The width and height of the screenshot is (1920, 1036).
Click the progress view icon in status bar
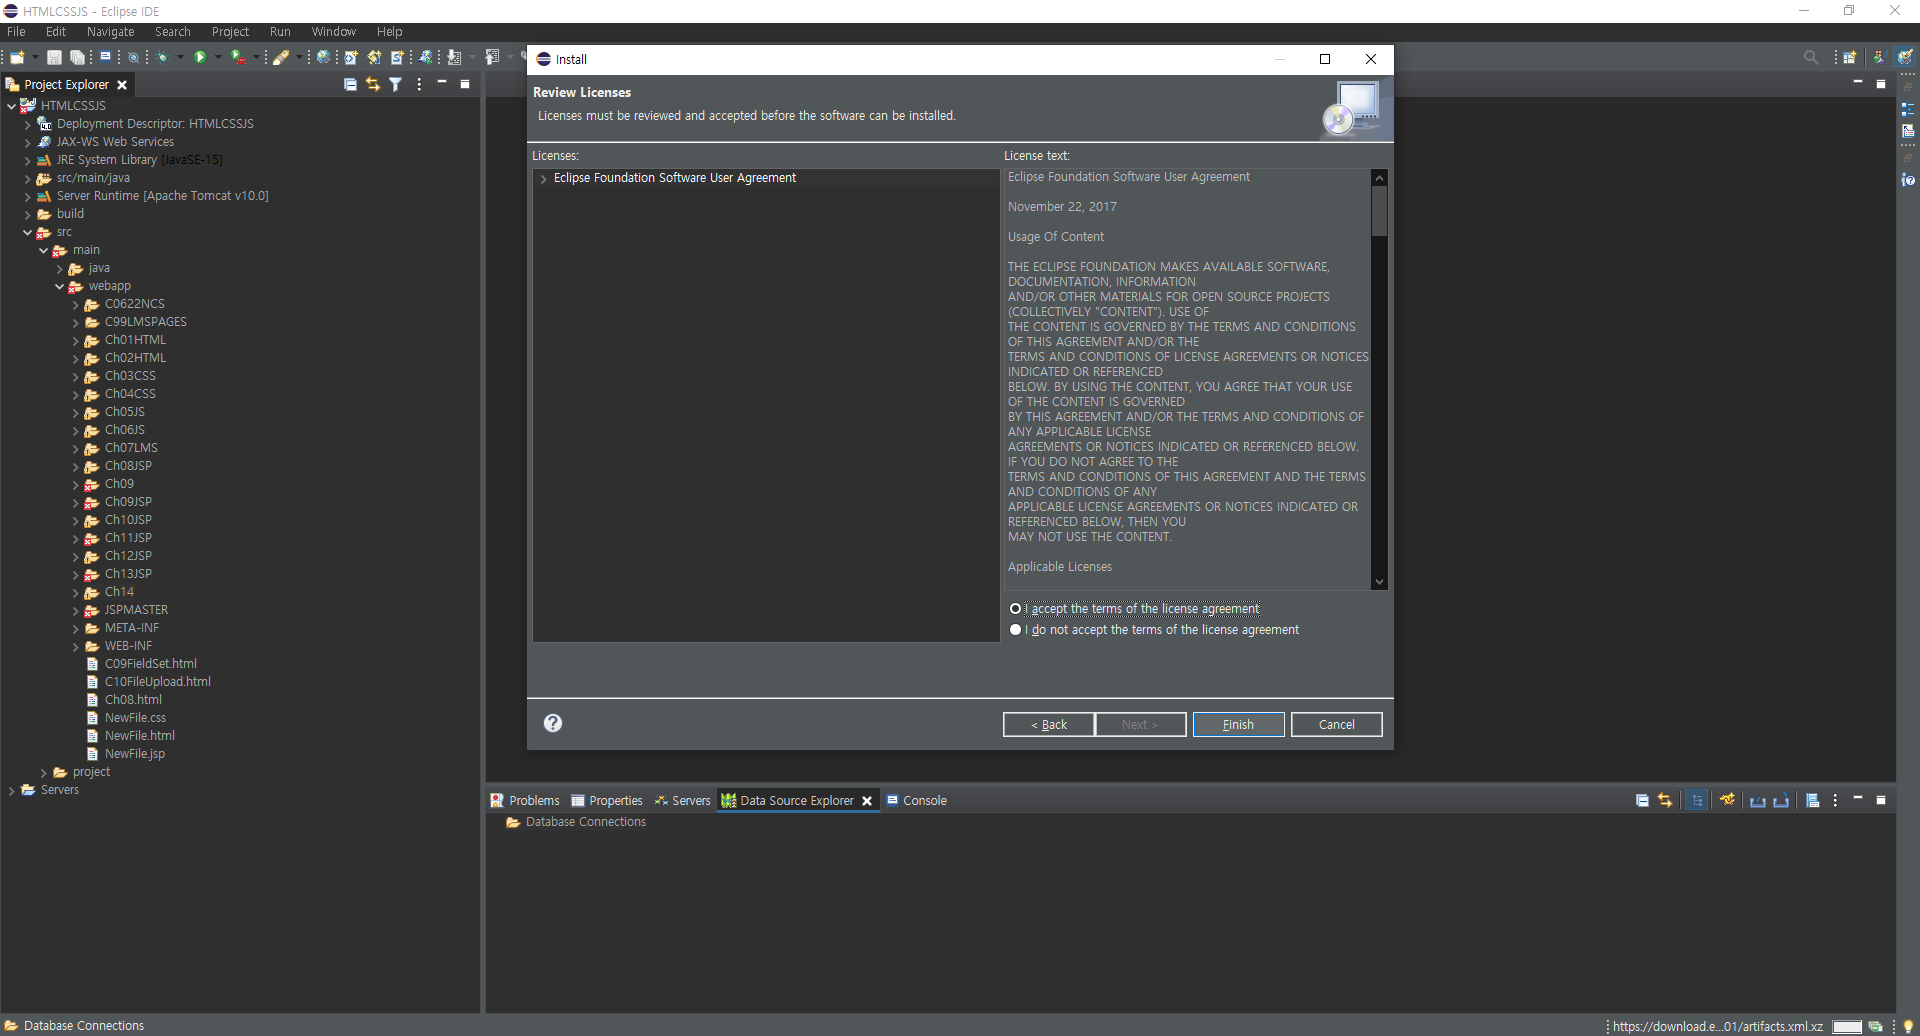1876,1026
